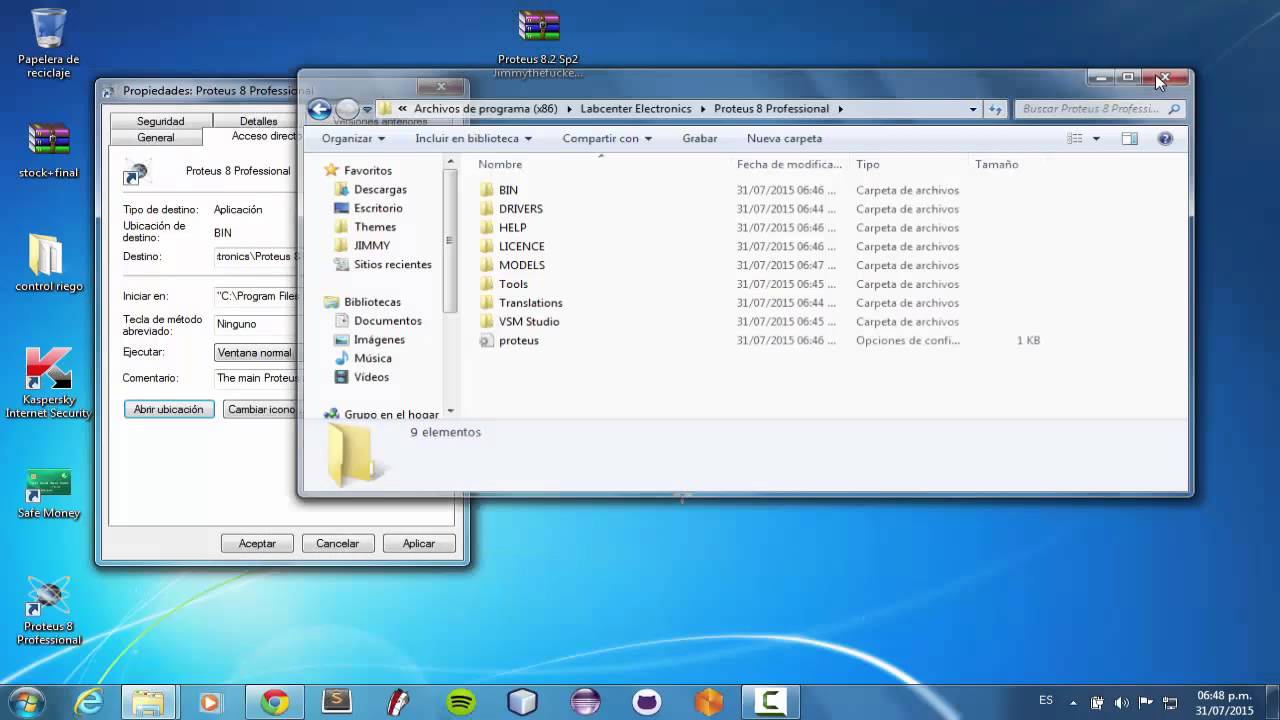The image size is (1280, 720).
Task: Open the Incluir en biblioteca dropdown
Action: tap(473, 139)
